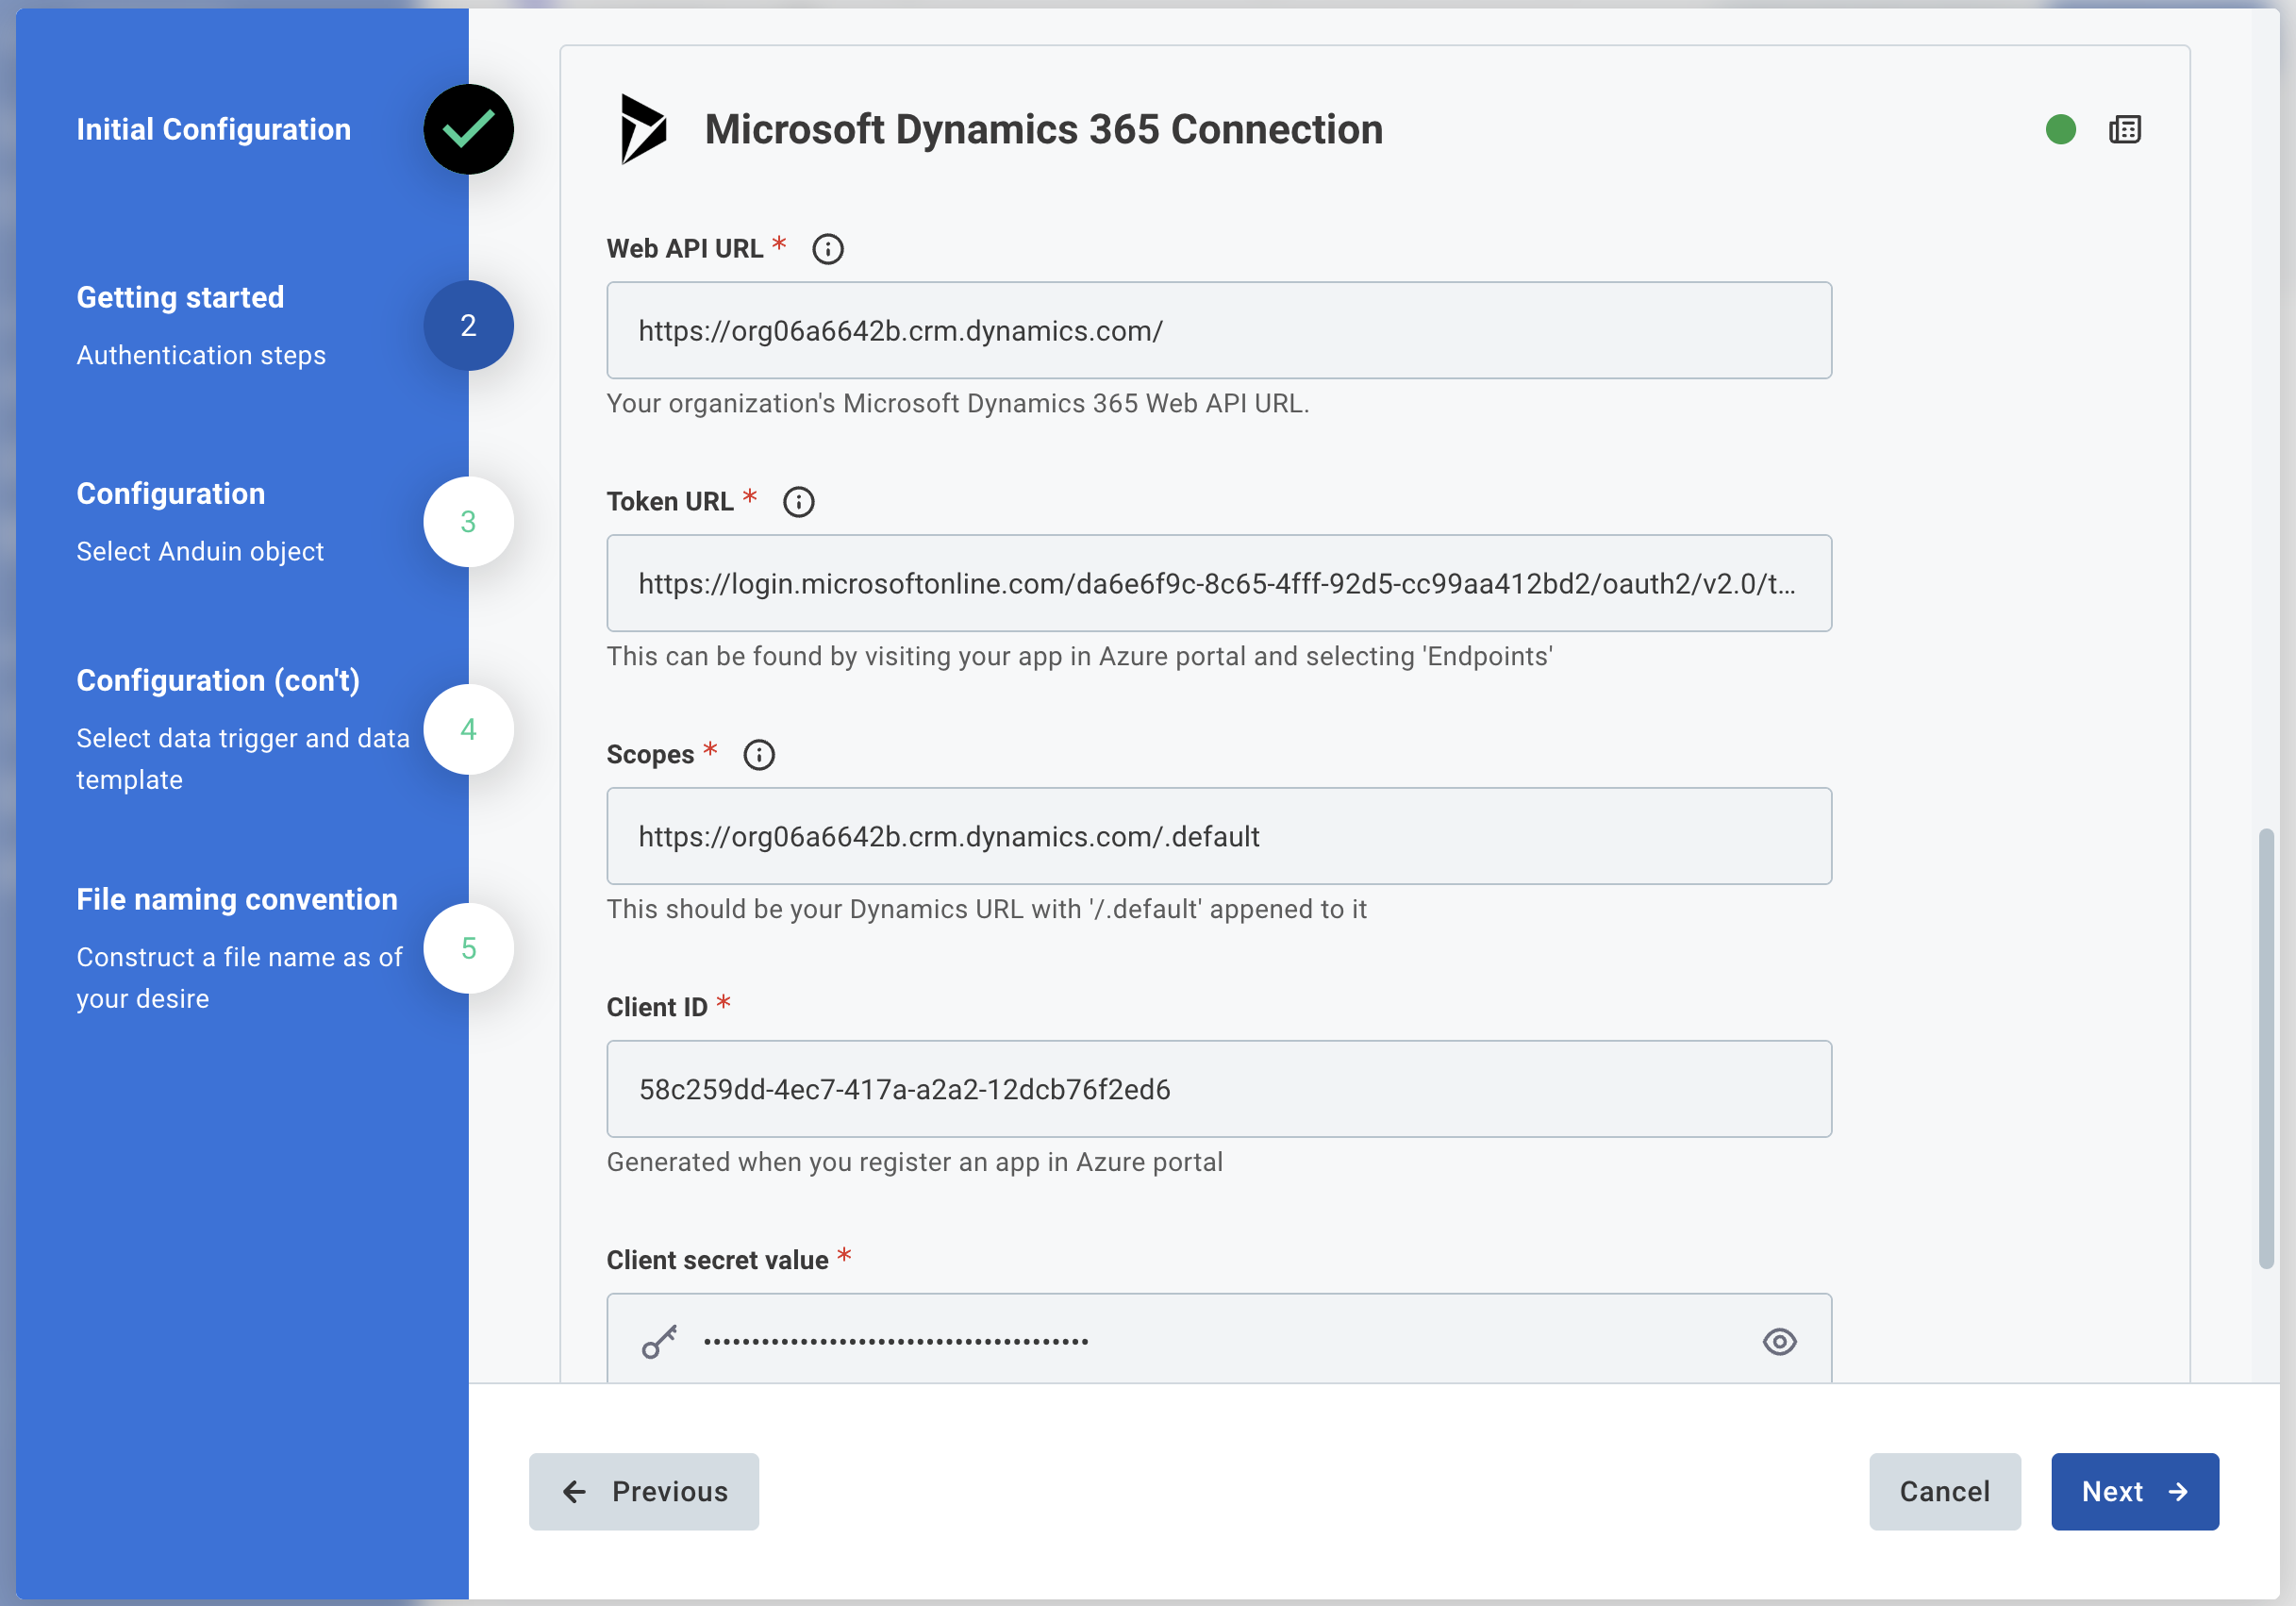Open step 5 File naming convention circle
Image resolution: width=2296 pixels, height=1606 pixels.
click(x=468, y=949)
